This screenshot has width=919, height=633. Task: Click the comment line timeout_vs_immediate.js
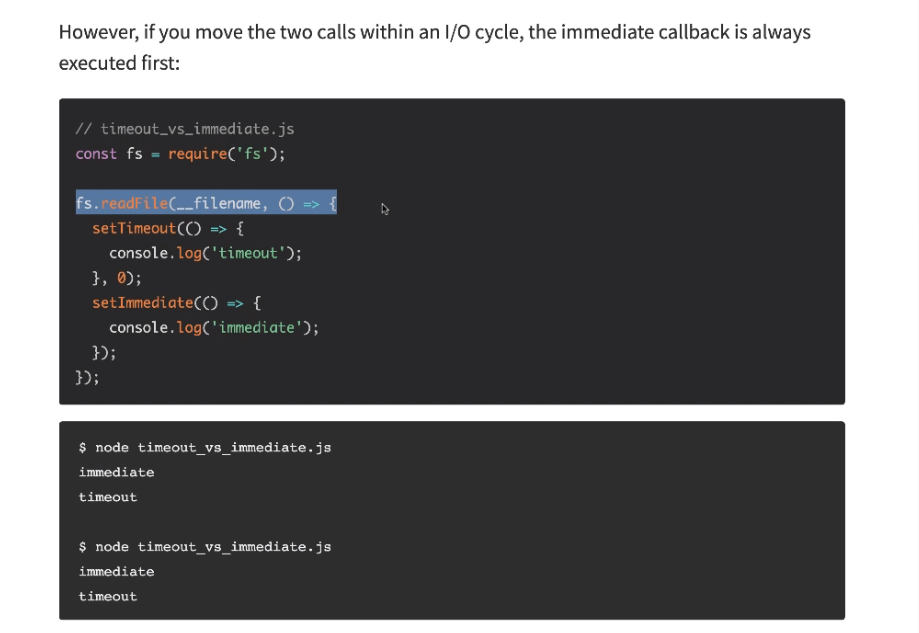[185, 128]
